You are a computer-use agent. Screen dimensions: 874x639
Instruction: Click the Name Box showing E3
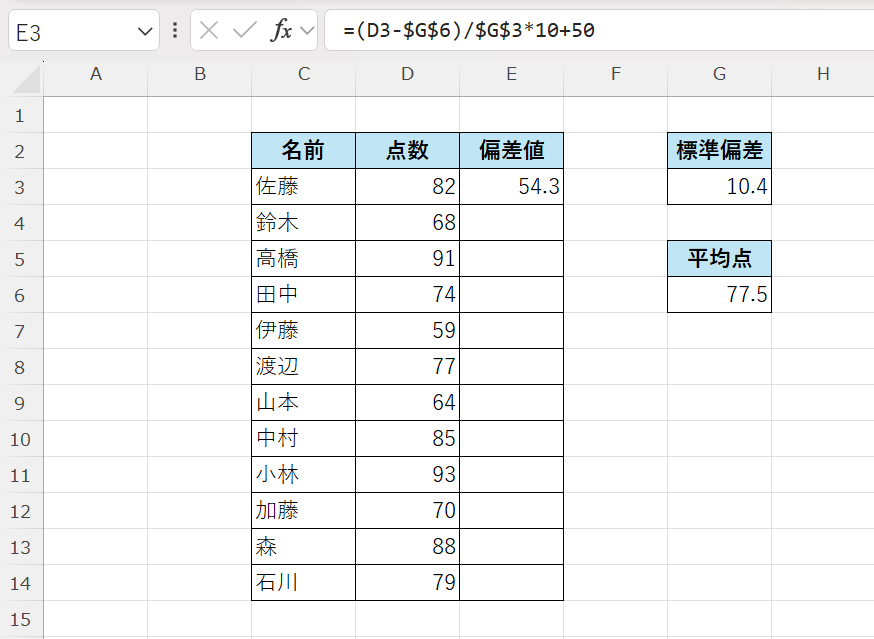coord(70,32)
